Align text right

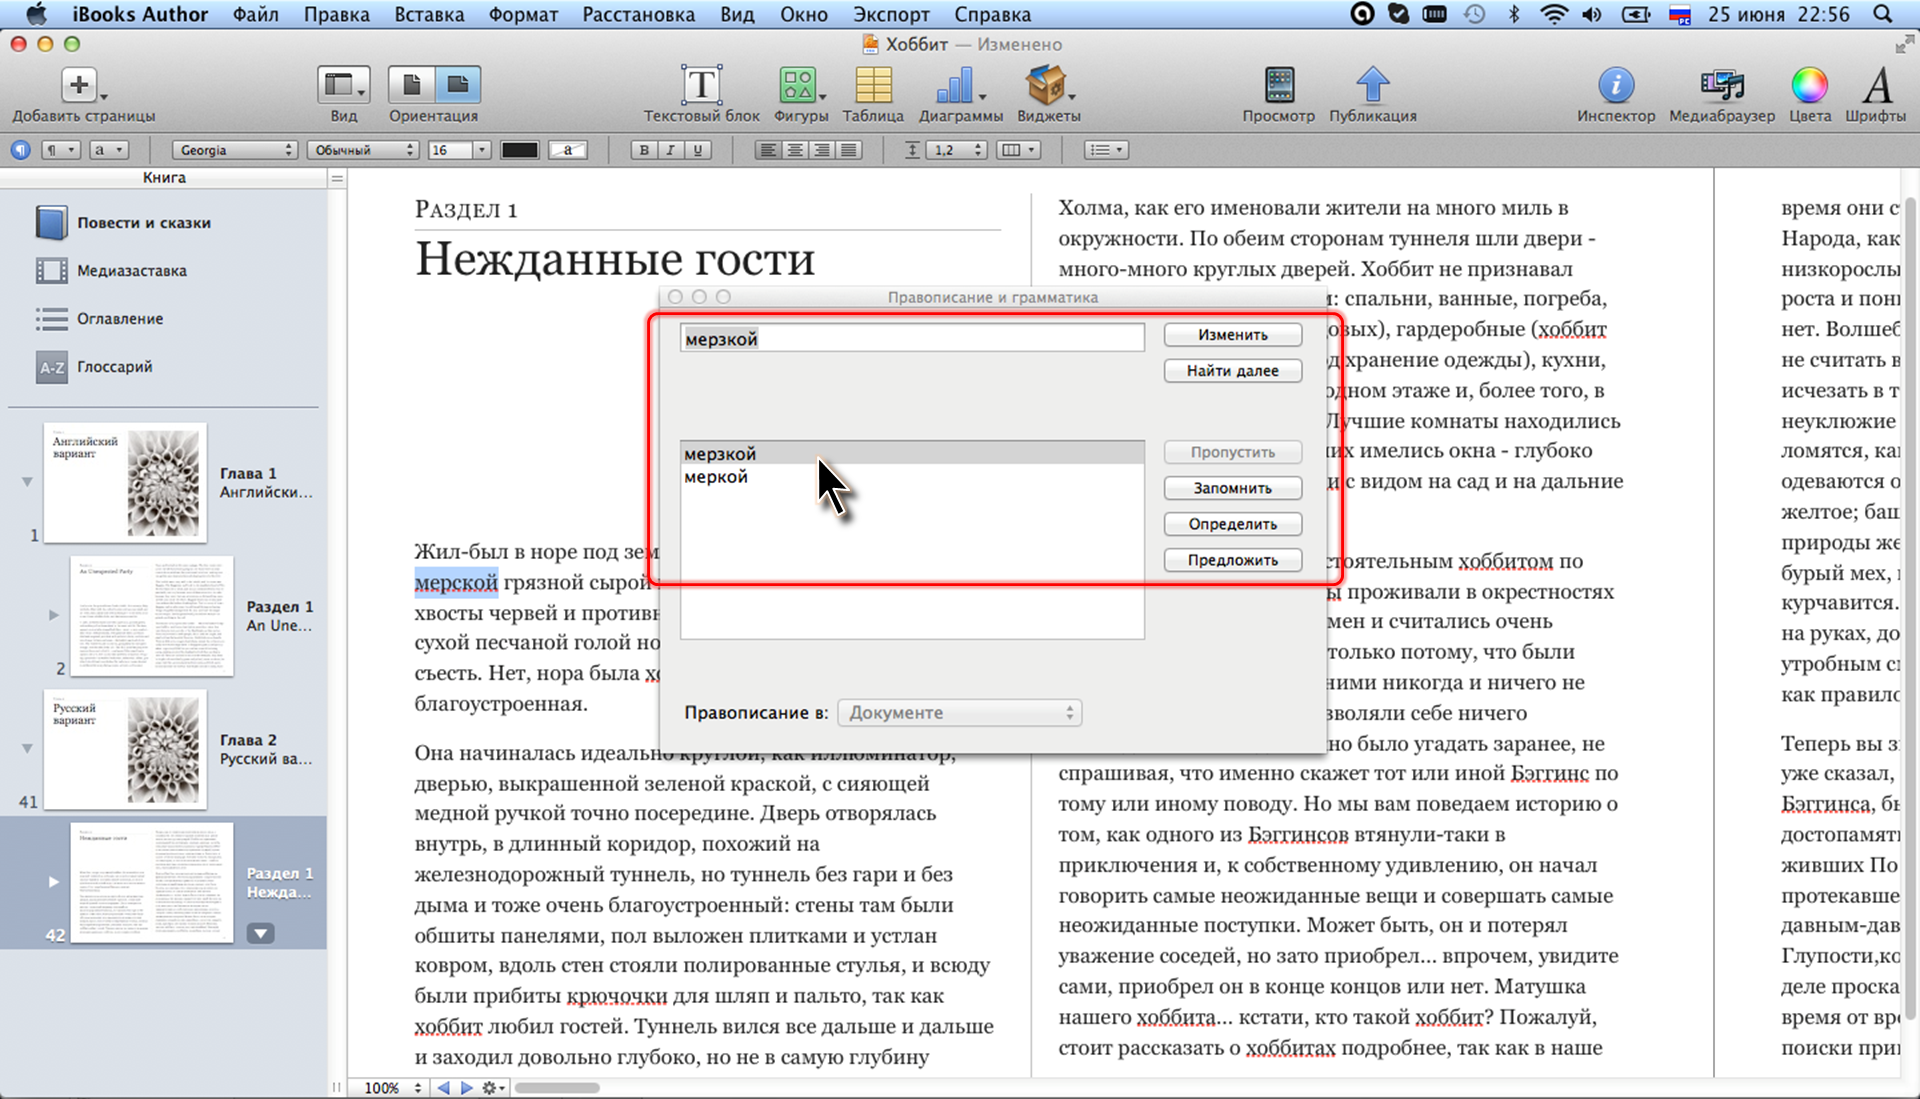click(821, 150)
